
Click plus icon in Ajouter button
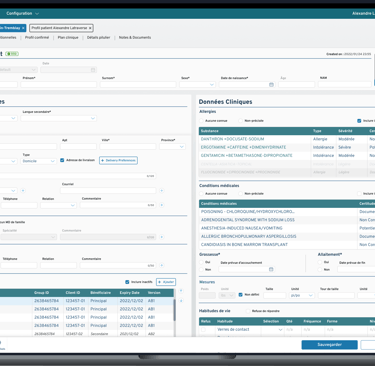[x=160, y=282]
